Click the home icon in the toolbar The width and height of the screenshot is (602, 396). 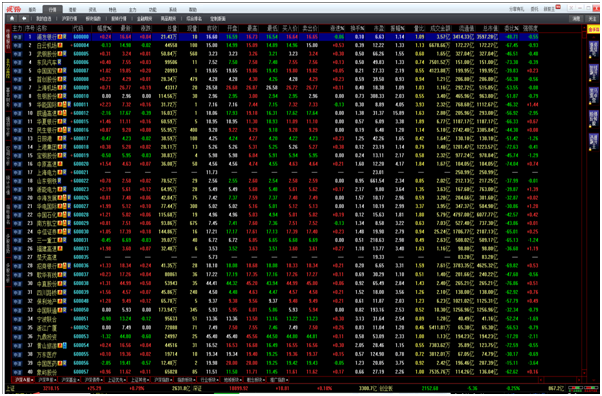[x=12, y=18]
